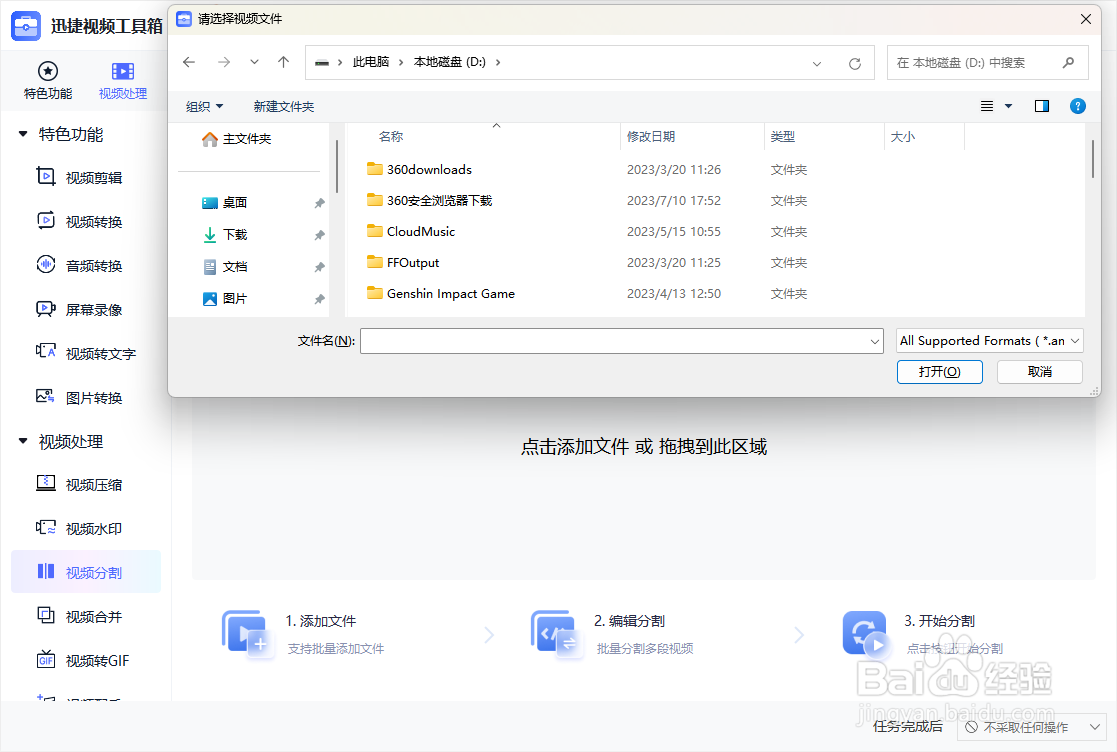Click the search magnifier icon
The height and width of the screenshot is (752, 1117).
(1068, 63)
